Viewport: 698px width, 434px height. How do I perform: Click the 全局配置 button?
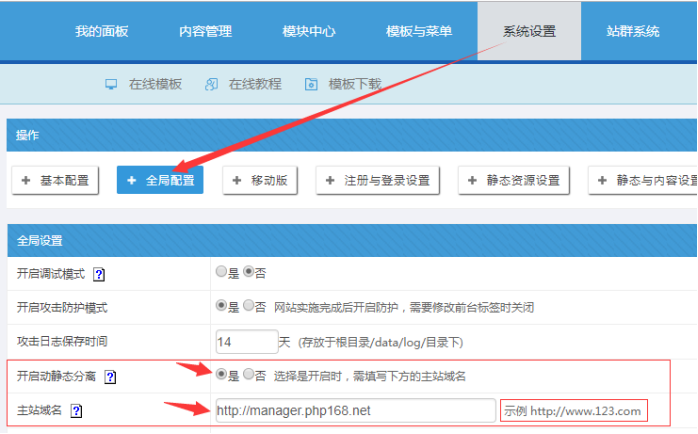tap(160, 180)
